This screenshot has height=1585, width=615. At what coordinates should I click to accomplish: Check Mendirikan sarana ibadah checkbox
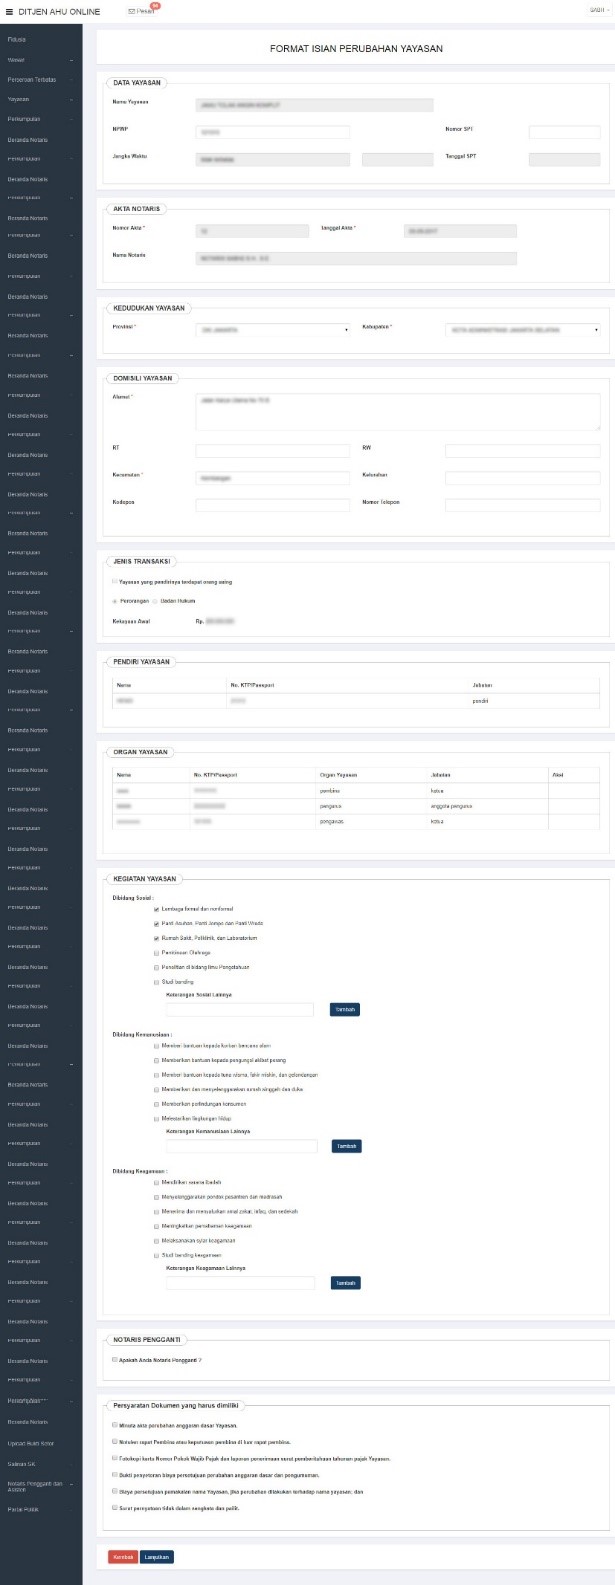point(156,1182)
